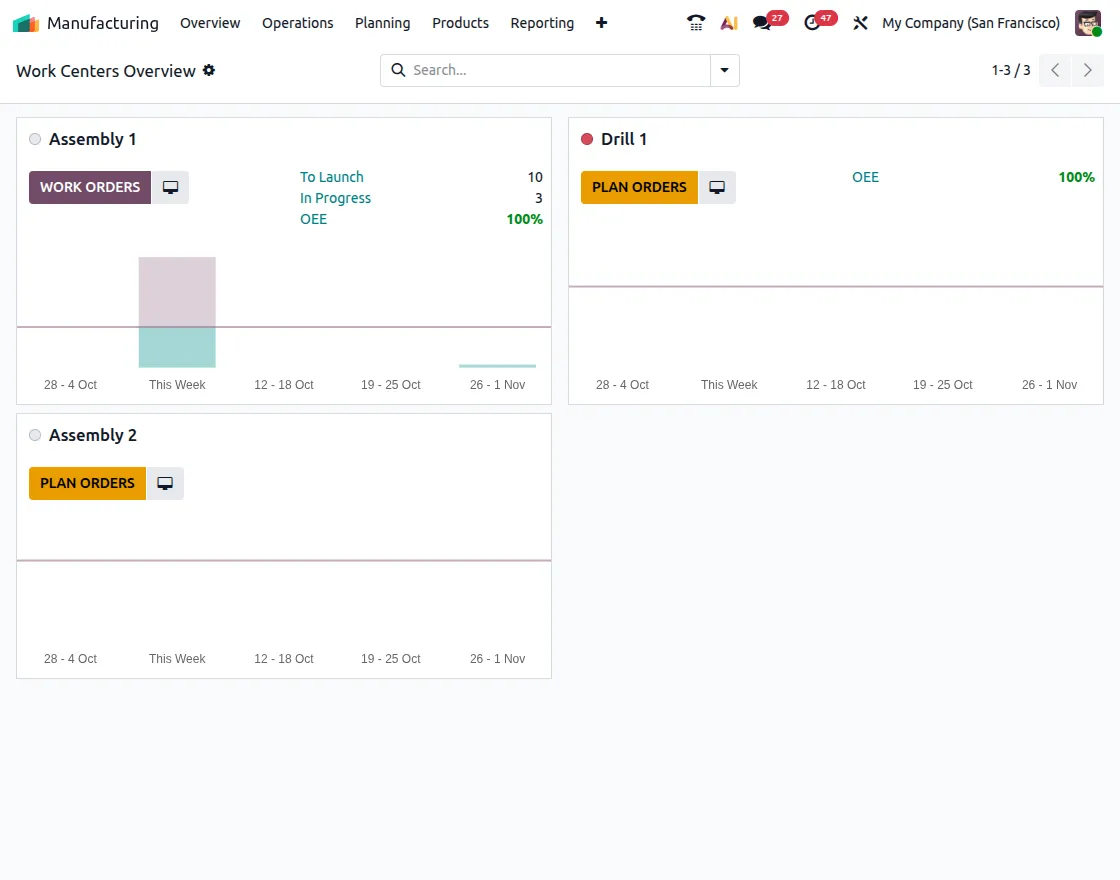Open the Operations menu
The width and height of the screenshot is (1120, 880).
[x=297, y=22]
